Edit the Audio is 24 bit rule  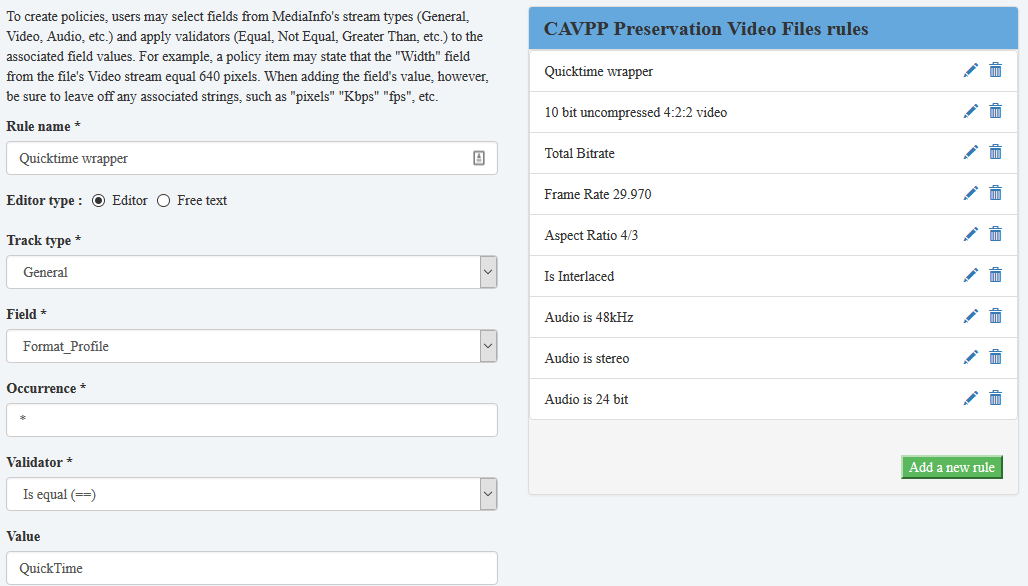click(x=970, y=398)
